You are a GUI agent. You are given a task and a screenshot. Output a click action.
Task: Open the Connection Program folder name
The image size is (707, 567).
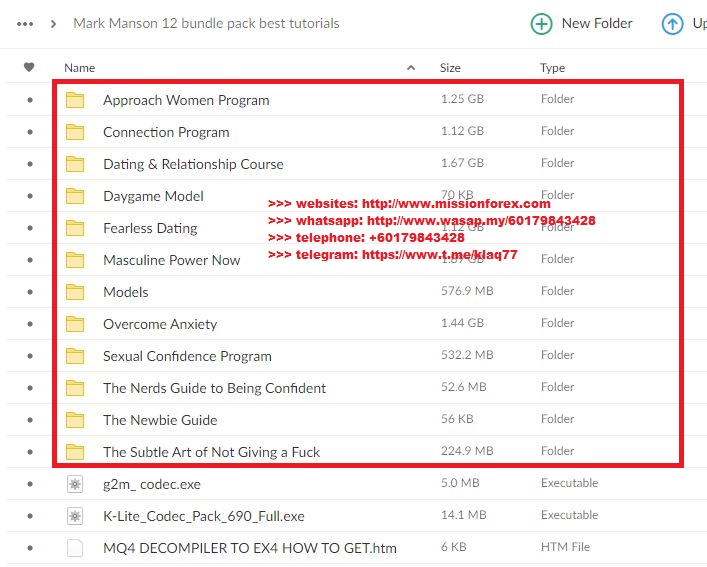[x=166, y=133]
